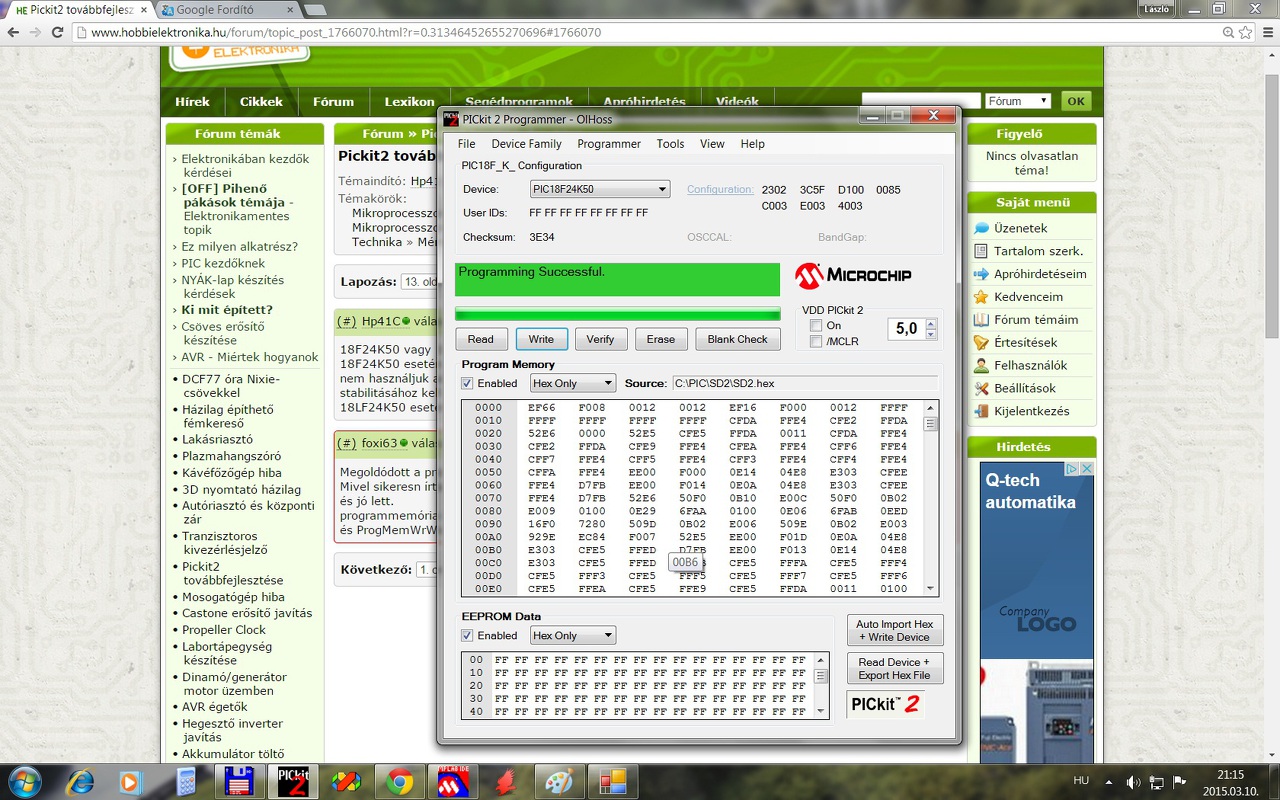Open Program Memory Hex Only dropdown
Image resolution: width=1280 pixels, height=800 pixels.
pyautogui.click(x=573, y=383)
